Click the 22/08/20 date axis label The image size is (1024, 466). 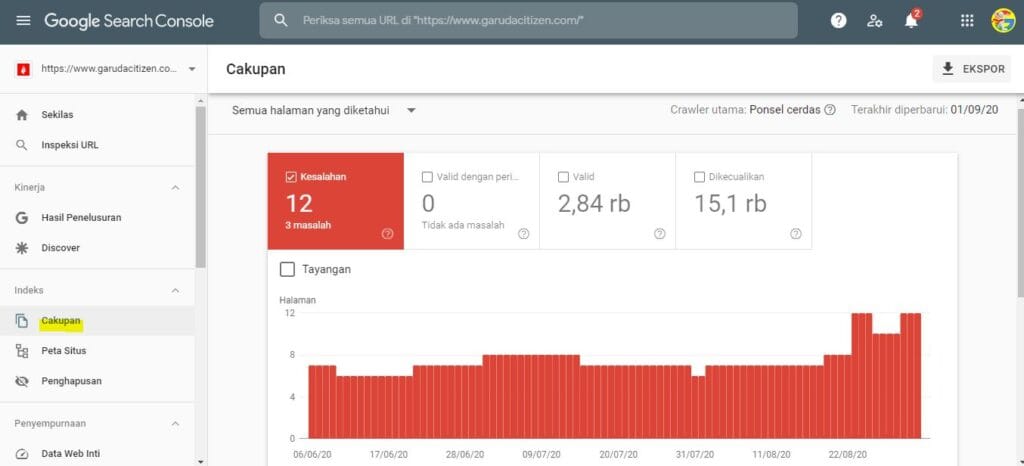pyautogui.click(x=848, y=454)
